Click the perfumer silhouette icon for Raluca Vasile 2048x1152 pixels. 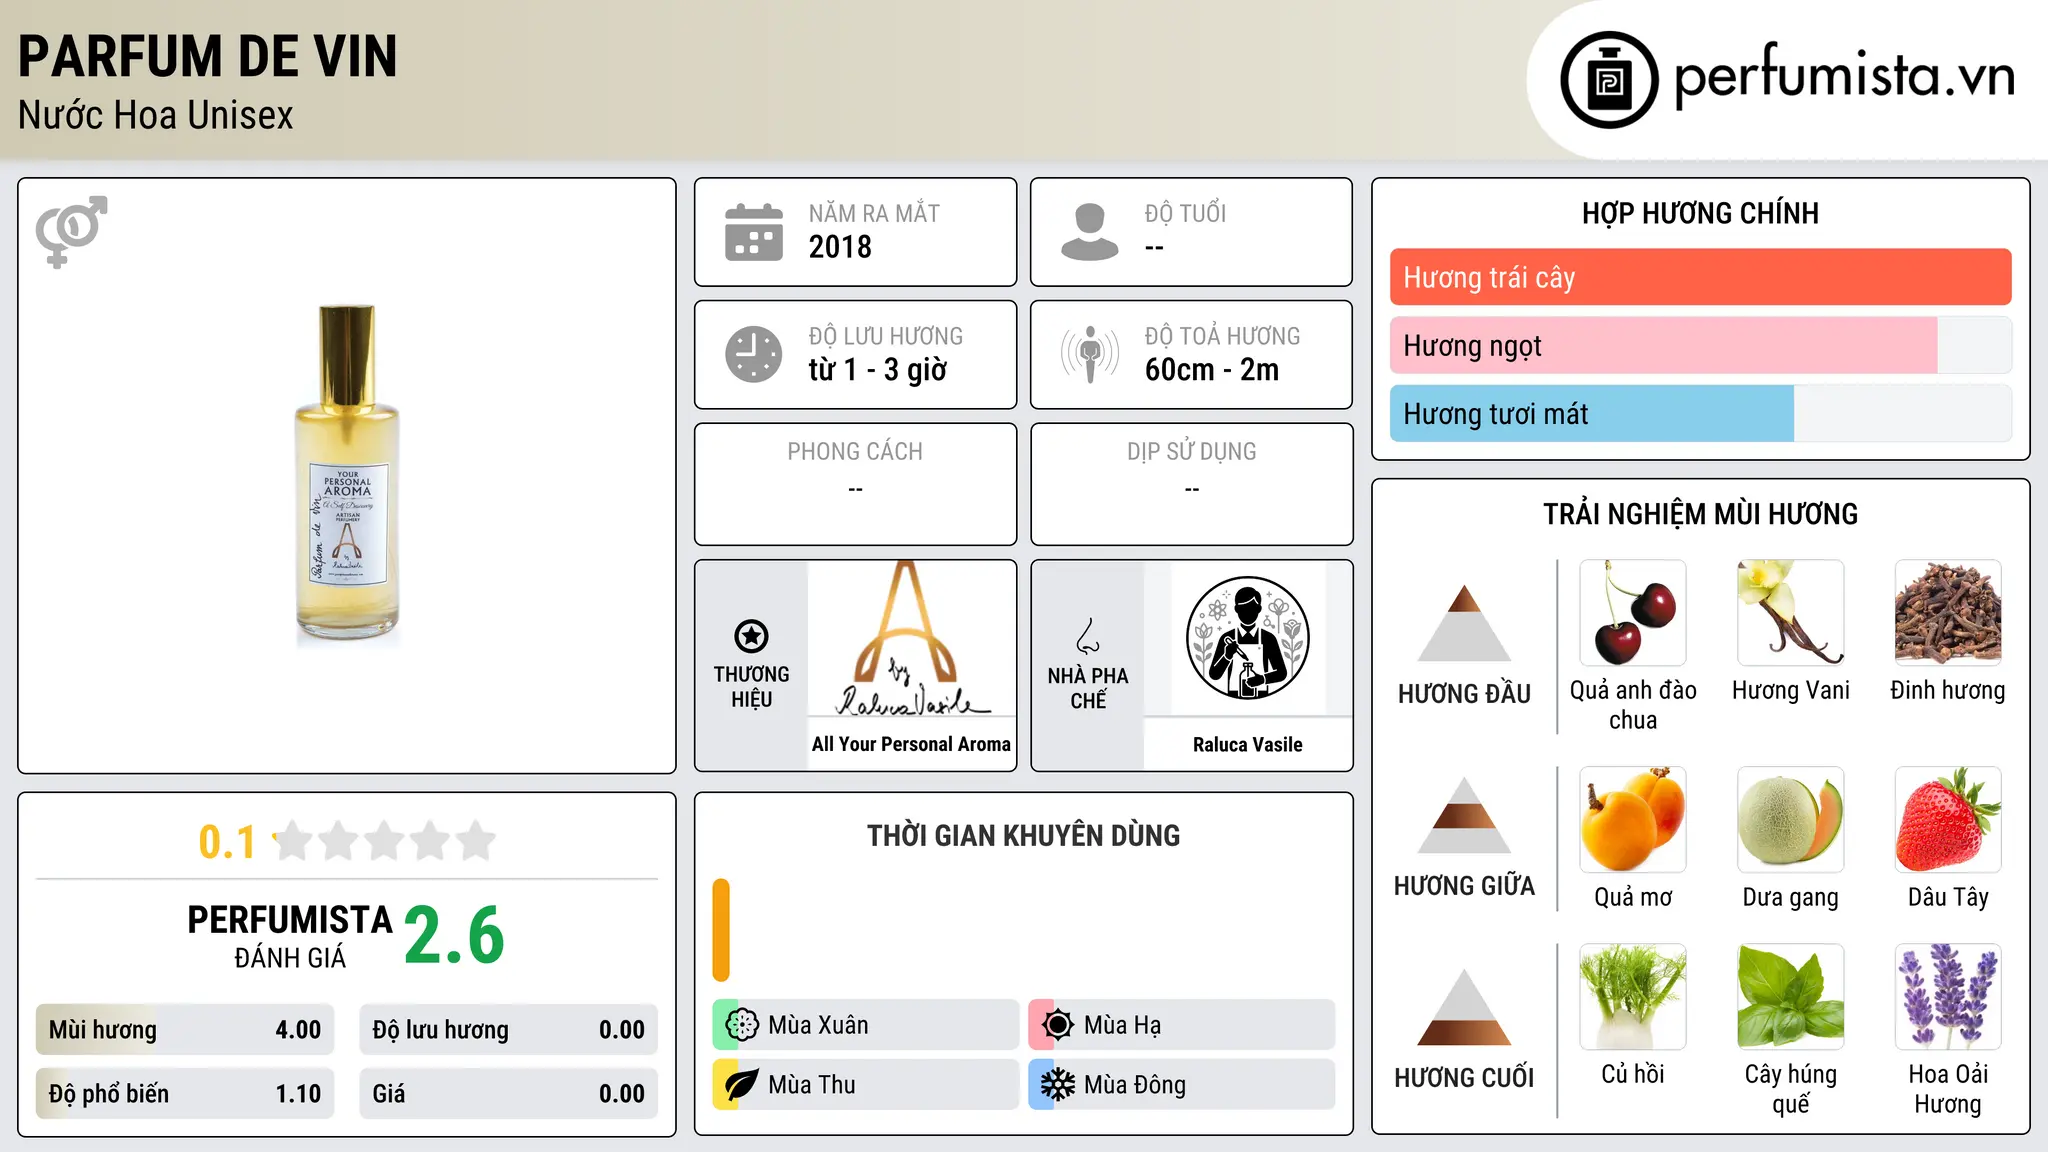coord(1247,638)
